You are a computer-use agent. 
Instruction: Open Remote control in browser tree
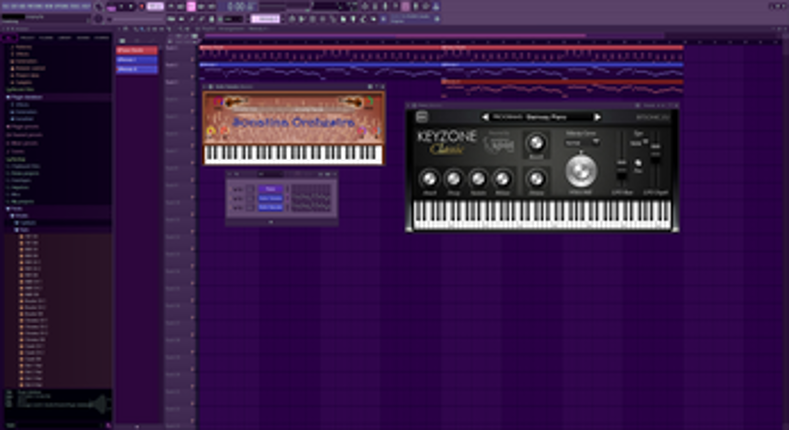click(29, 68)
